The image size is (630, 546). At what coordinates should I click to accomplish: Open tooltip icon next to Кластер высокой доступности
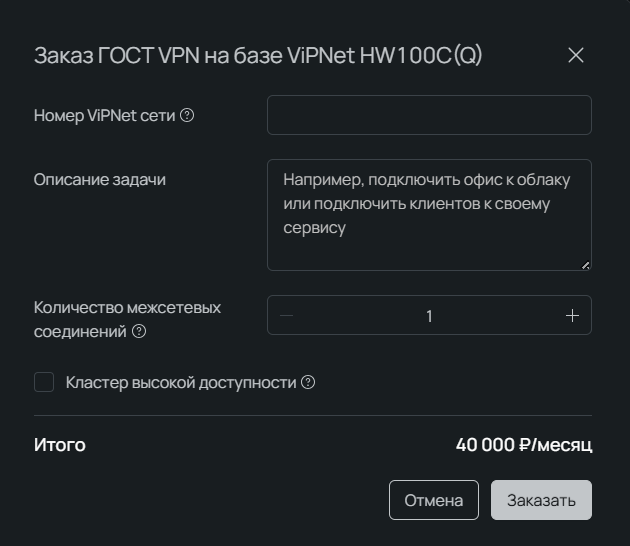pos(308,382)
